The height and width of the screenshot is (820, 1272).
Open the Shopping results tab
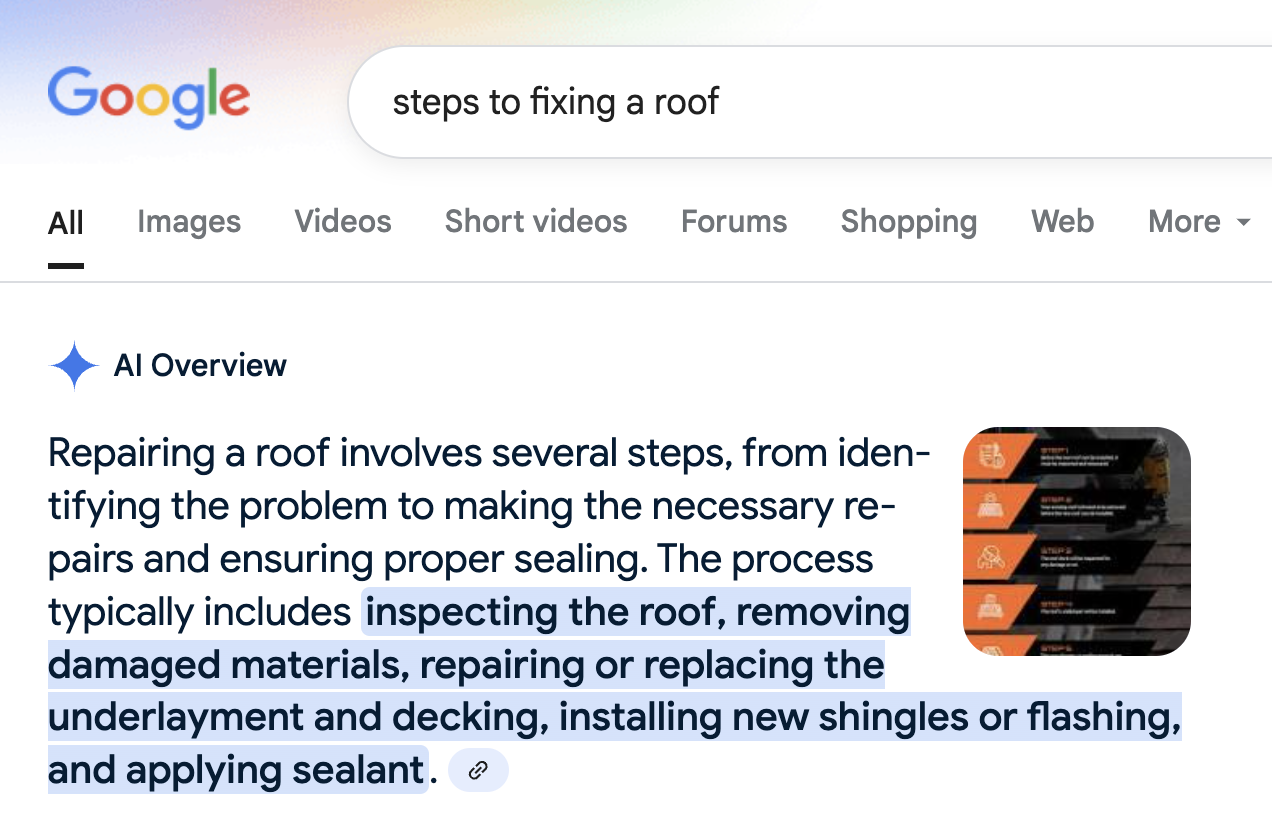click(909, 221)
